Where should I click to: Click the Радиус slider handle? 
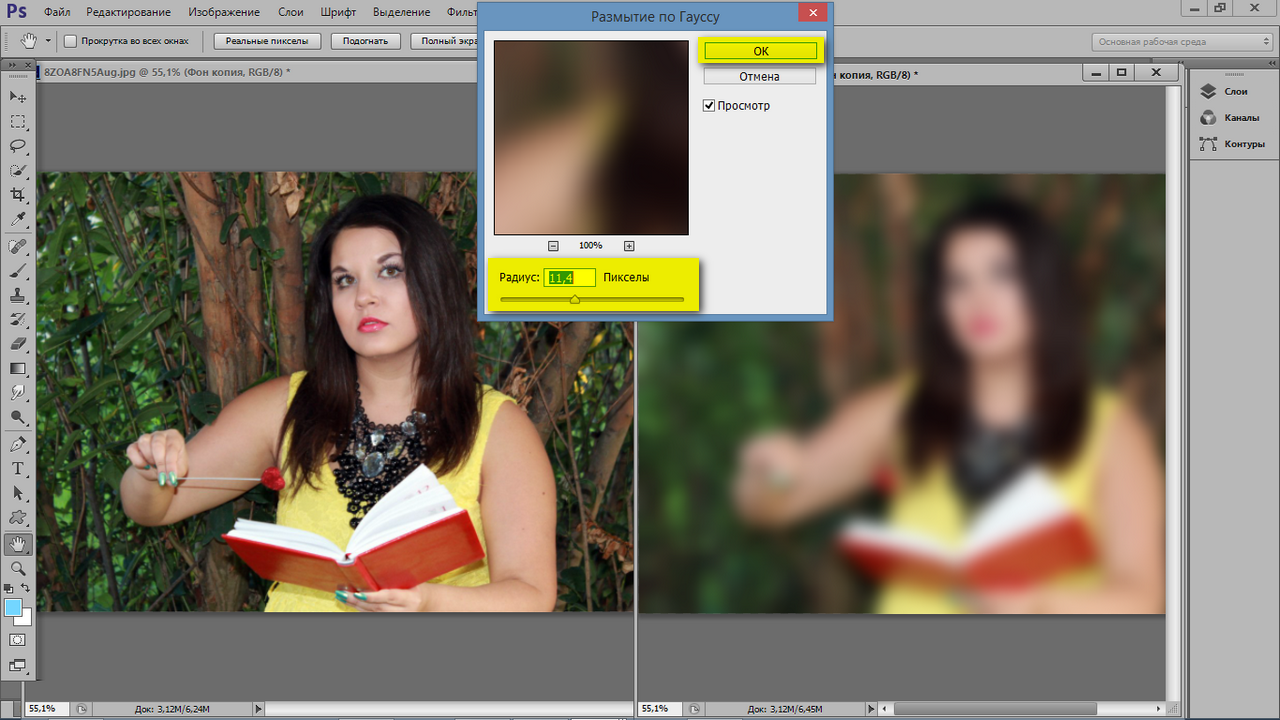click(x=574, y=299)
